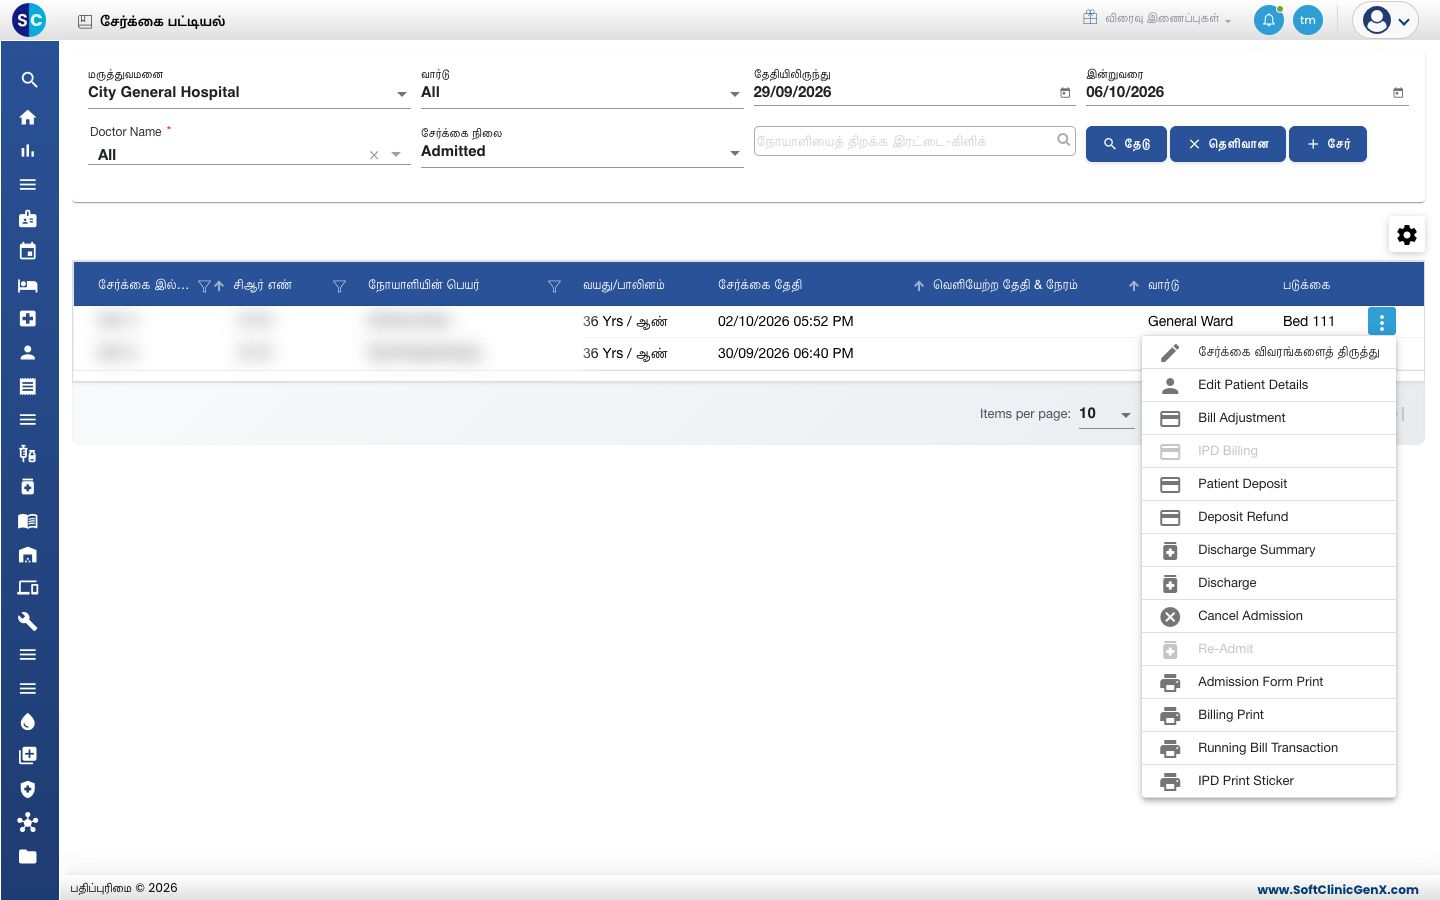
Task: Choose Deposit Refund from the menu
Action: (x=1269, y=517)
